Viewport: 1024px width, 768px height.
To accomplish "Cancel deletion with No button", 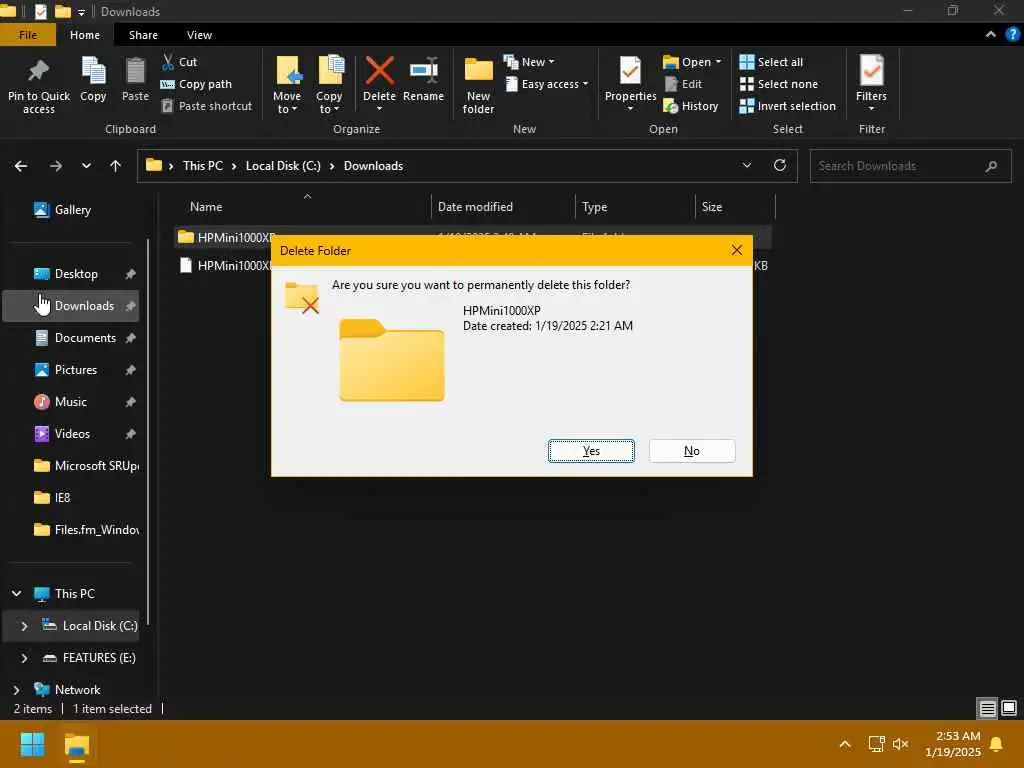I will 692,451.
